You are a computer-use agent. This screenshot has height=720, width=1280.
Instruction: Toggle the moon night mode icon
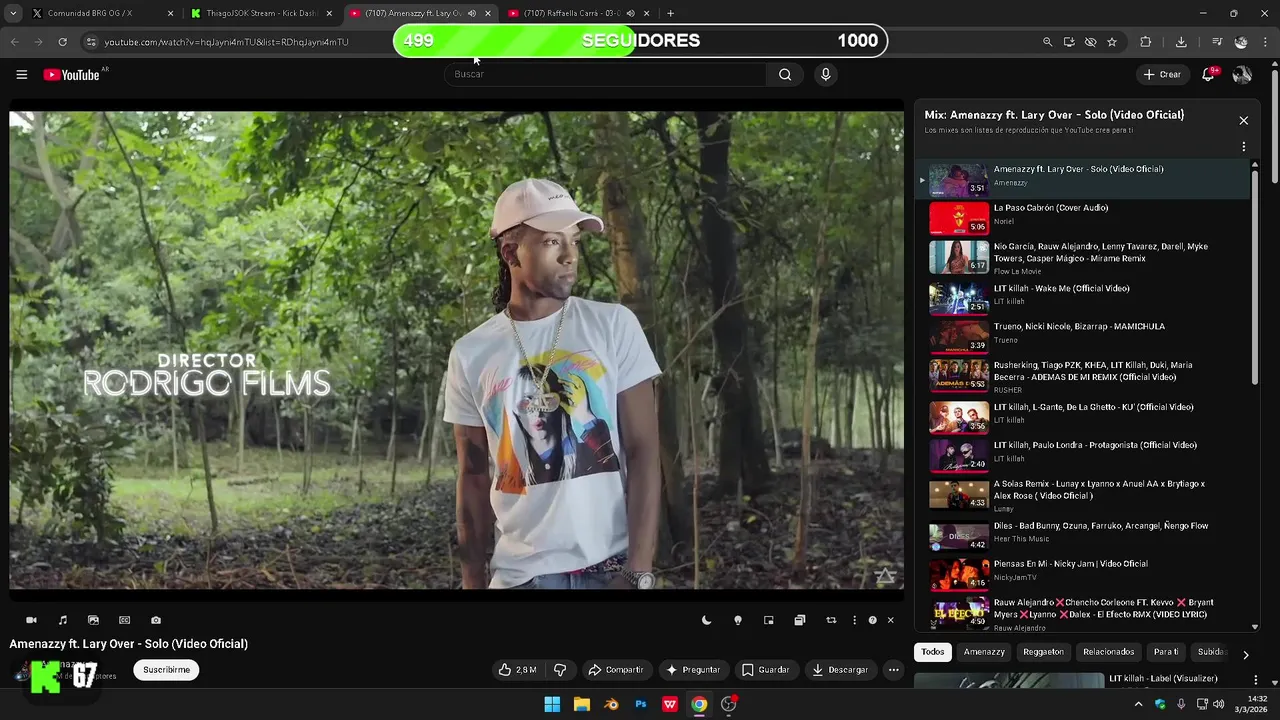tap(706, 620)
